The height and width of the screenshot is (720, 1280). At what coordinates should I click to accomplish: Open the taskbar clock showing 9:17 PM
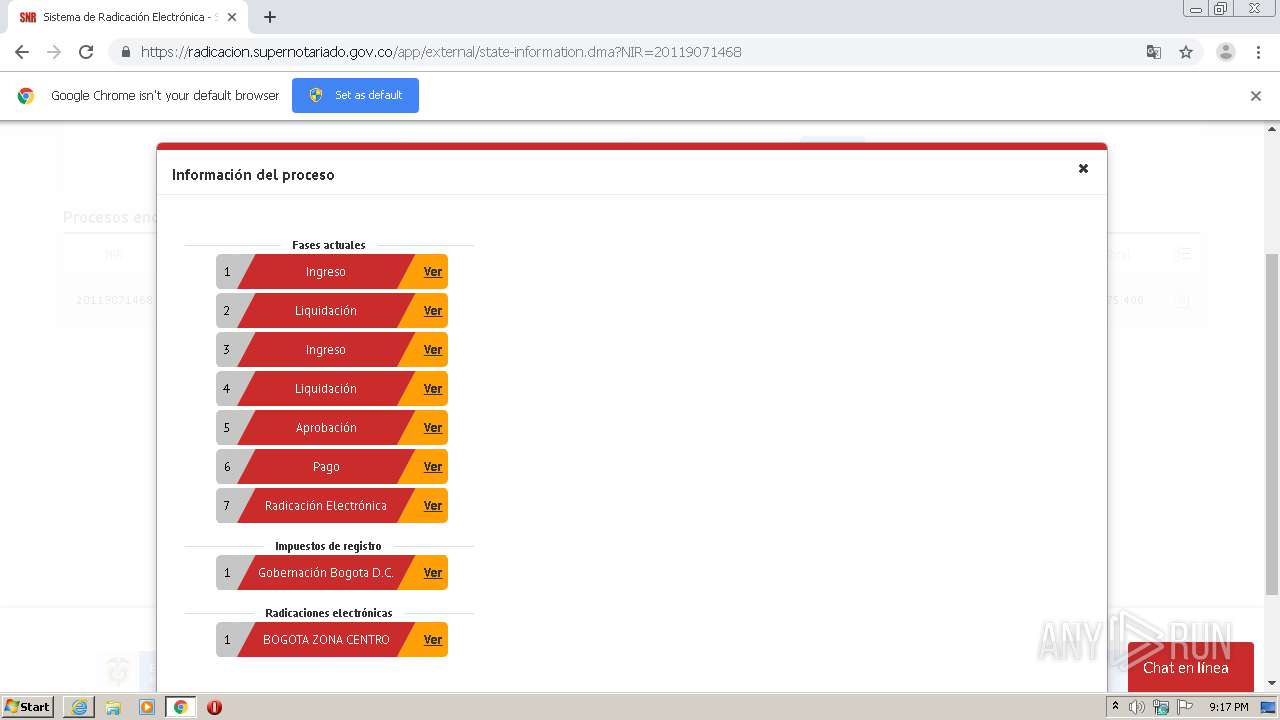click(1228, 707)
